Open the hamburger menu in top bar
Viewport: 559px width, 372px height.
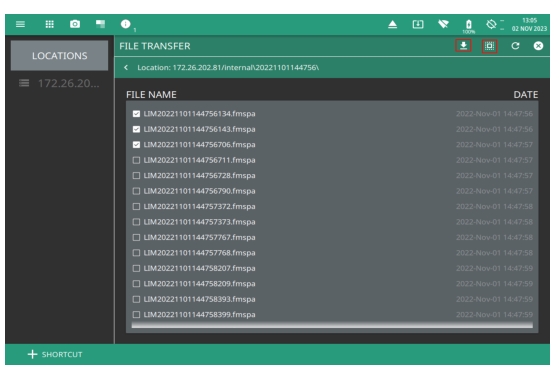point(20,24)
